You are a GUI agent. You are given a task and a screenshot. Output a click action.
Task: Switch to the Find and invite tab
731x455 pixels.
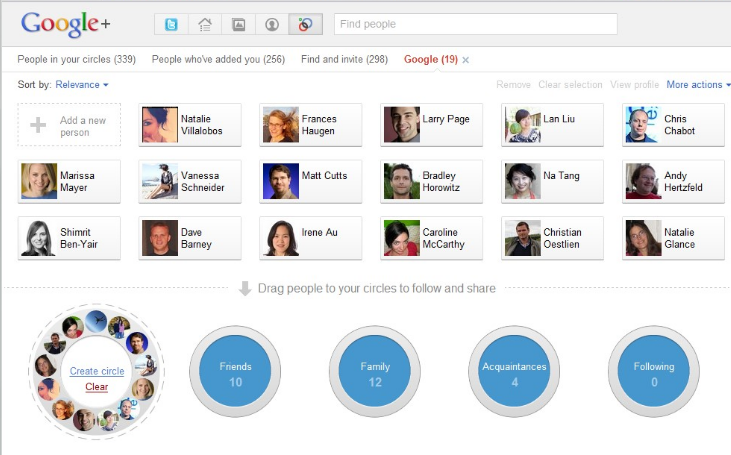344,60
